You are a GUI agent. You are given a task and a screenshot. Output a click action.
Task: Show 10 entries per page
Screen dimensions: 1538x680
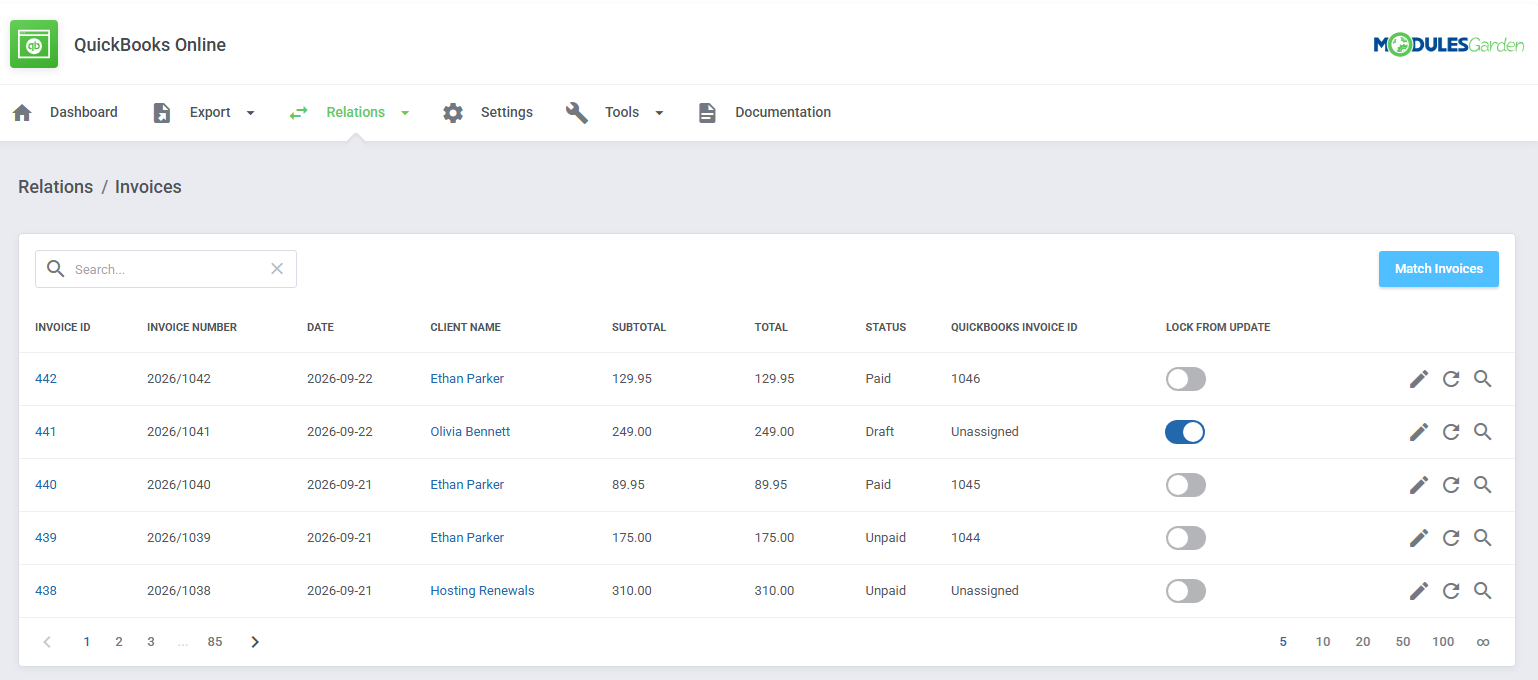click(1323, 642)
